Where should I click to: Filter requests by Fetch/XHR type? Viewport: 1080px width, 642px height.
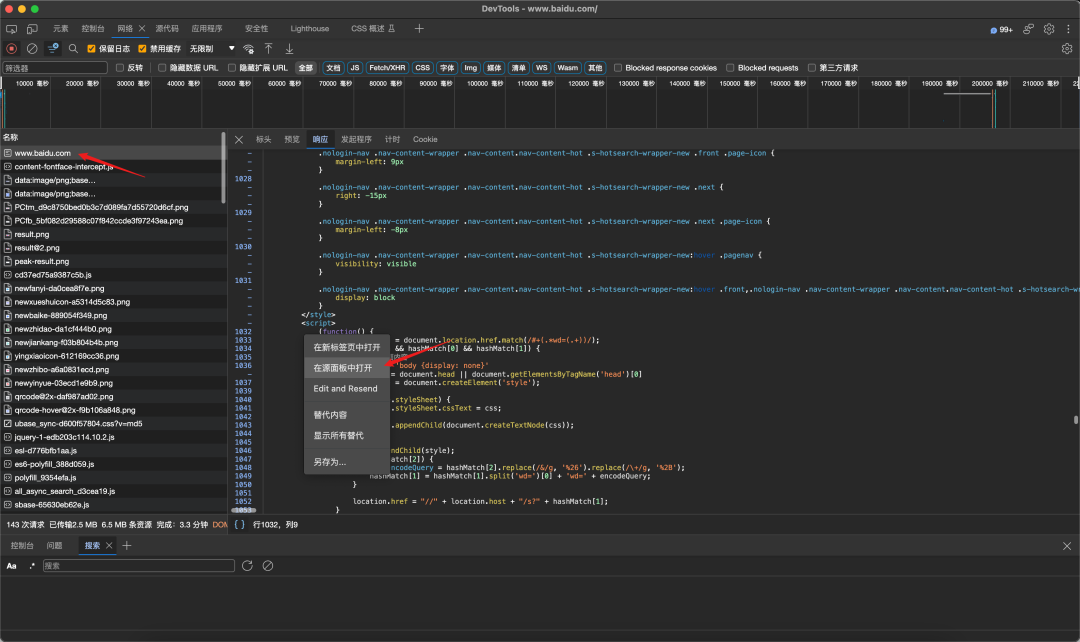click(x=387, y=68)
